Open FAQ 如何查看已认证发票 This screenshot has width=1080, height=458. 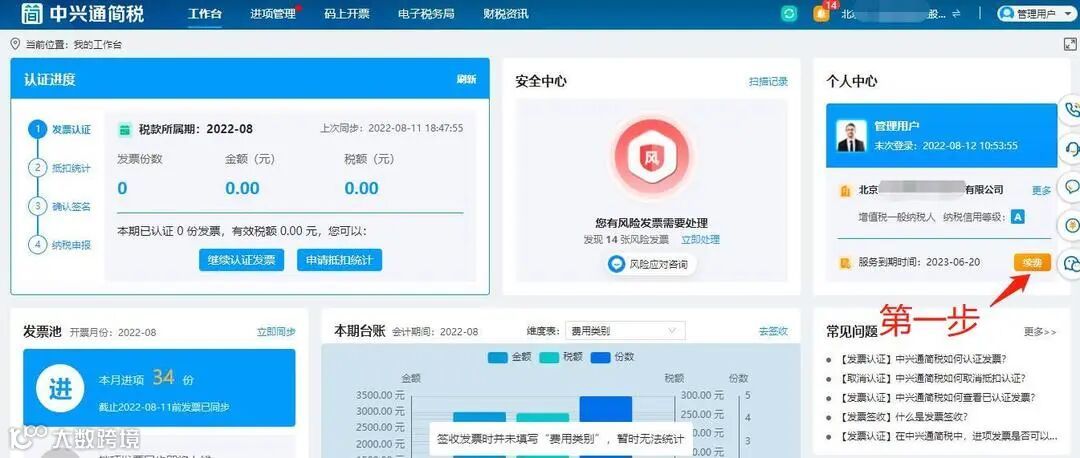point(935,397)
